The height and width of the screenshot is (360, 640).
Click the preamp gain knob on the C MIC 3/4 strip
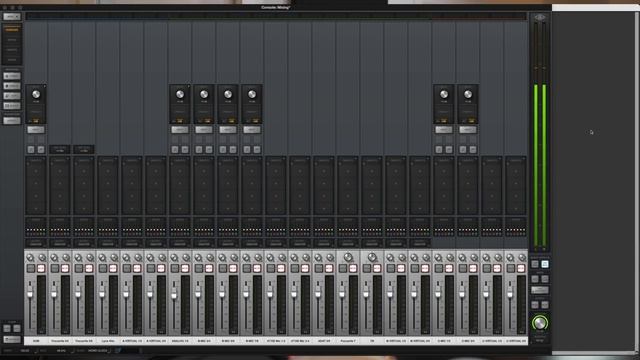pyautogui.click(x=468, y=94)
